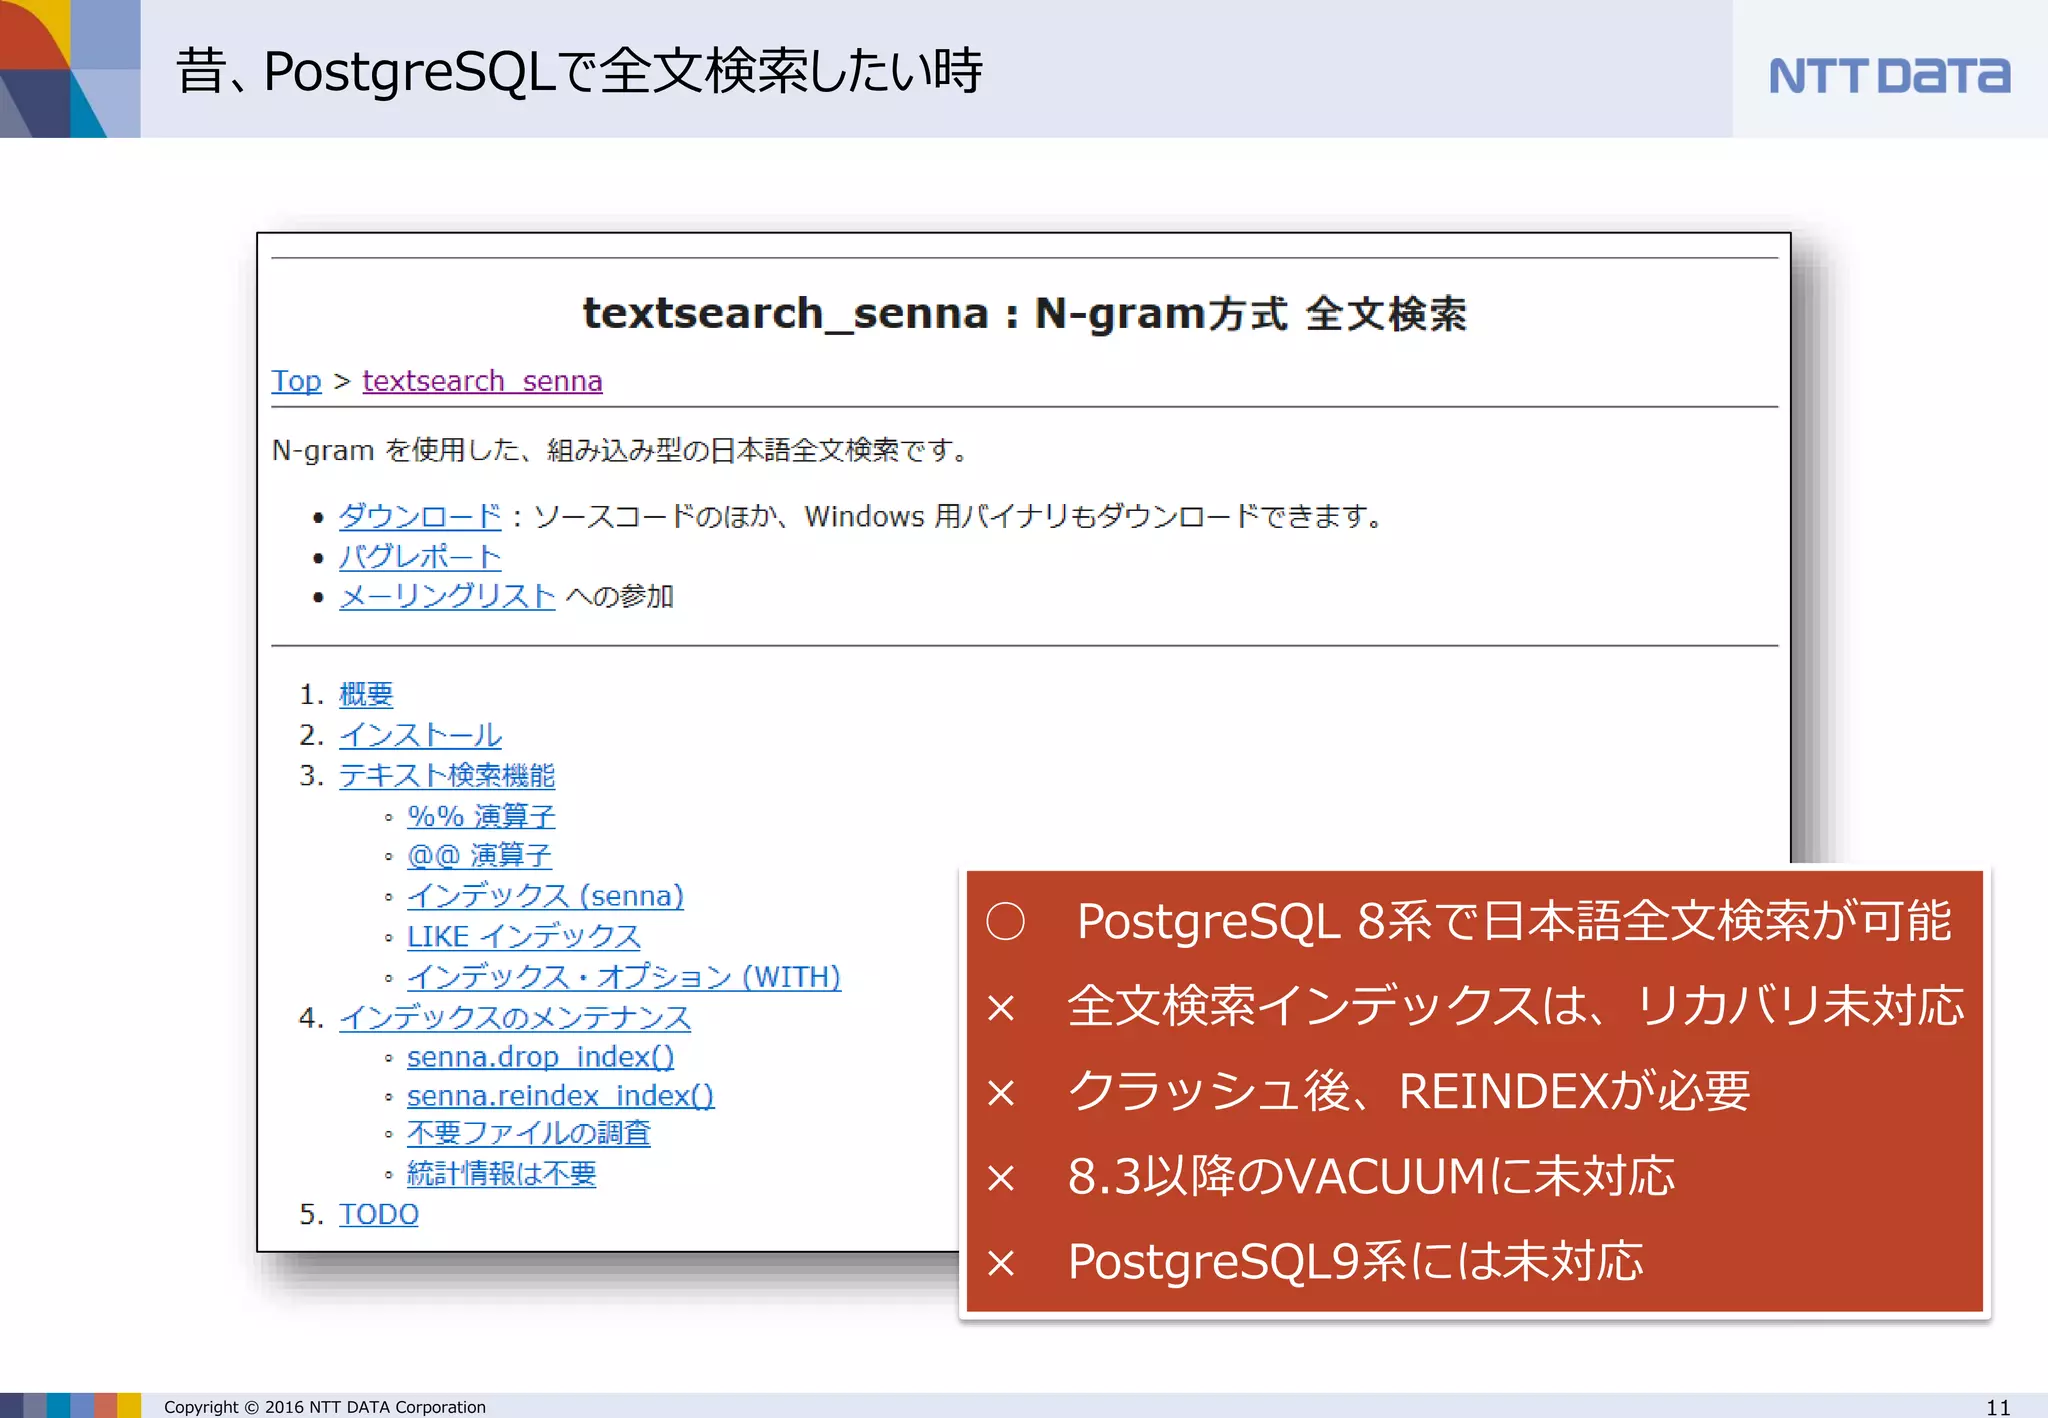
Task: Click the slide page number 11
Action: coord(1998,1407)
